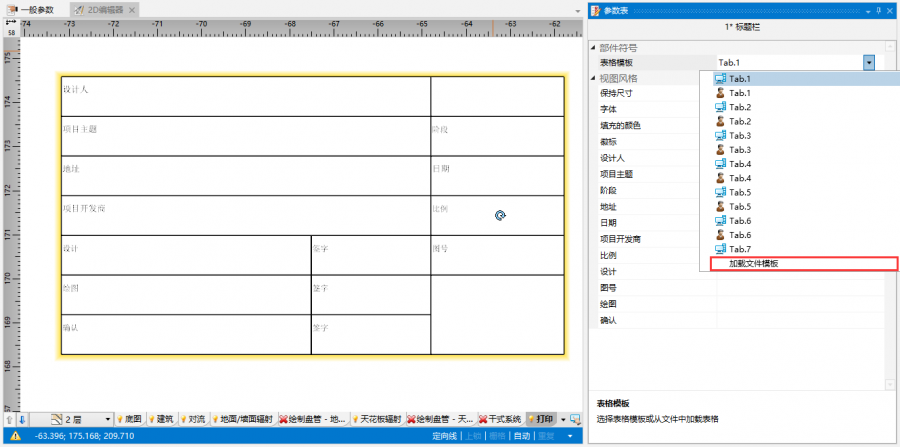Click 加载文件模板 to load a template file

(x=753, y=264)
